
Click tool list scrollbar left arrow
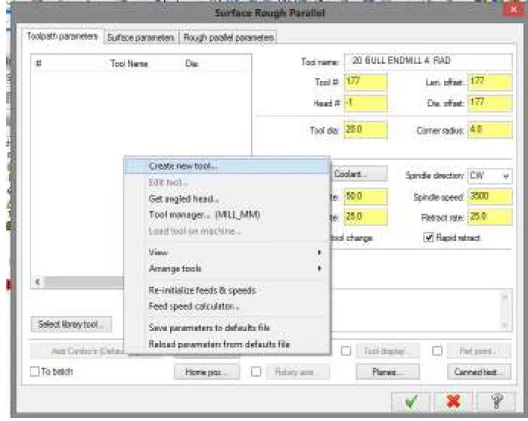(37, 282)
